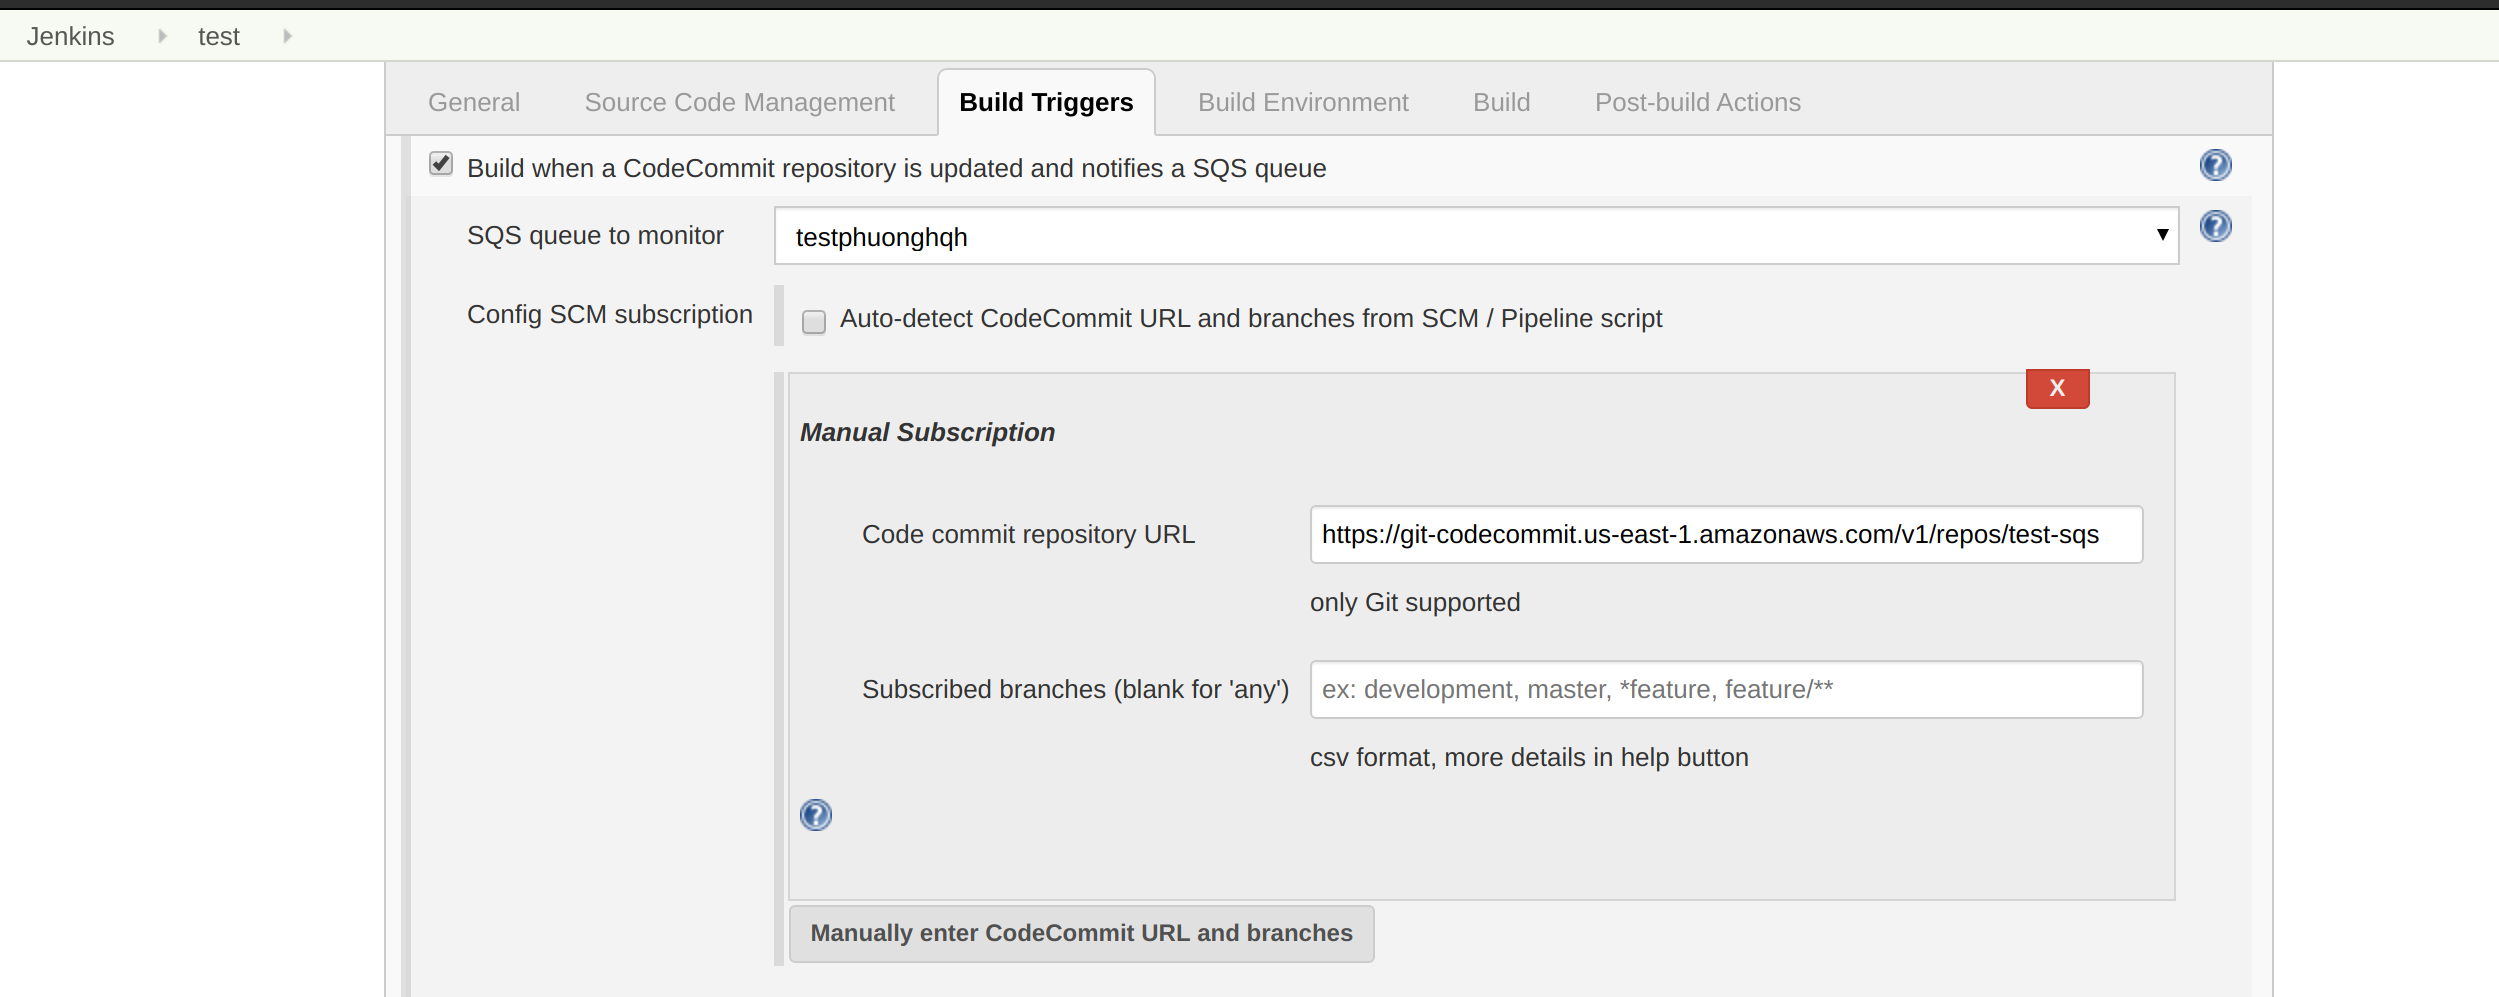Click Manually enter CodeCommit URL and branches
The image size is (2499, 997).
point(1081,933)
